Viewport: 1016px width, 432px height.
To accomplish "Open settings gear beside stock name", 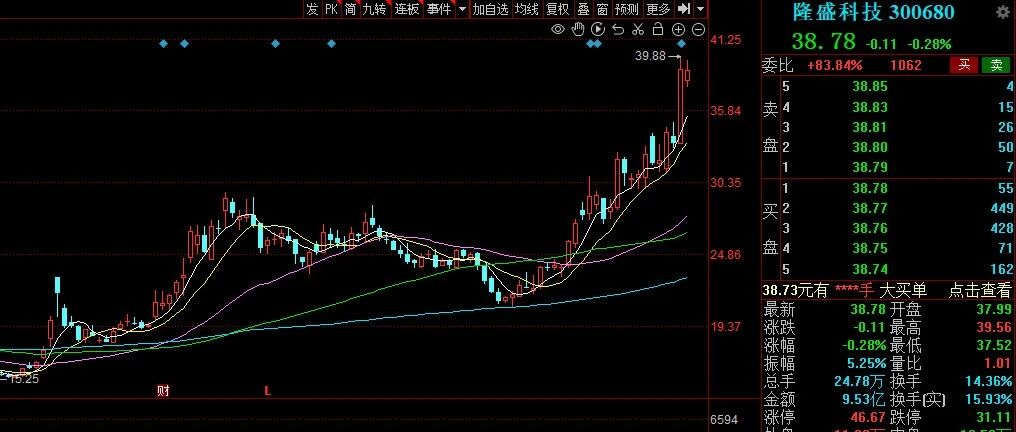I will tap(1003, 13).
